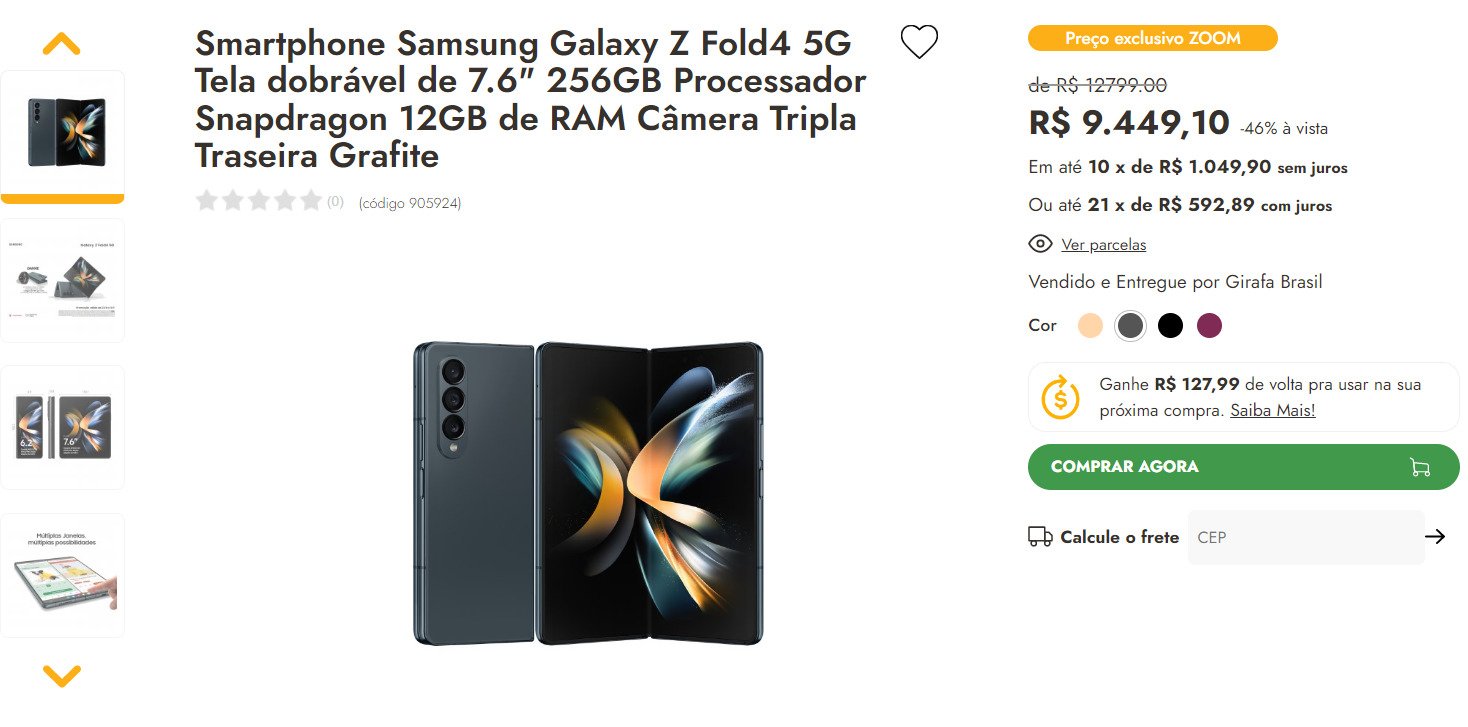
Task: Select the graphite gray color option
Action: (1130, 325)
